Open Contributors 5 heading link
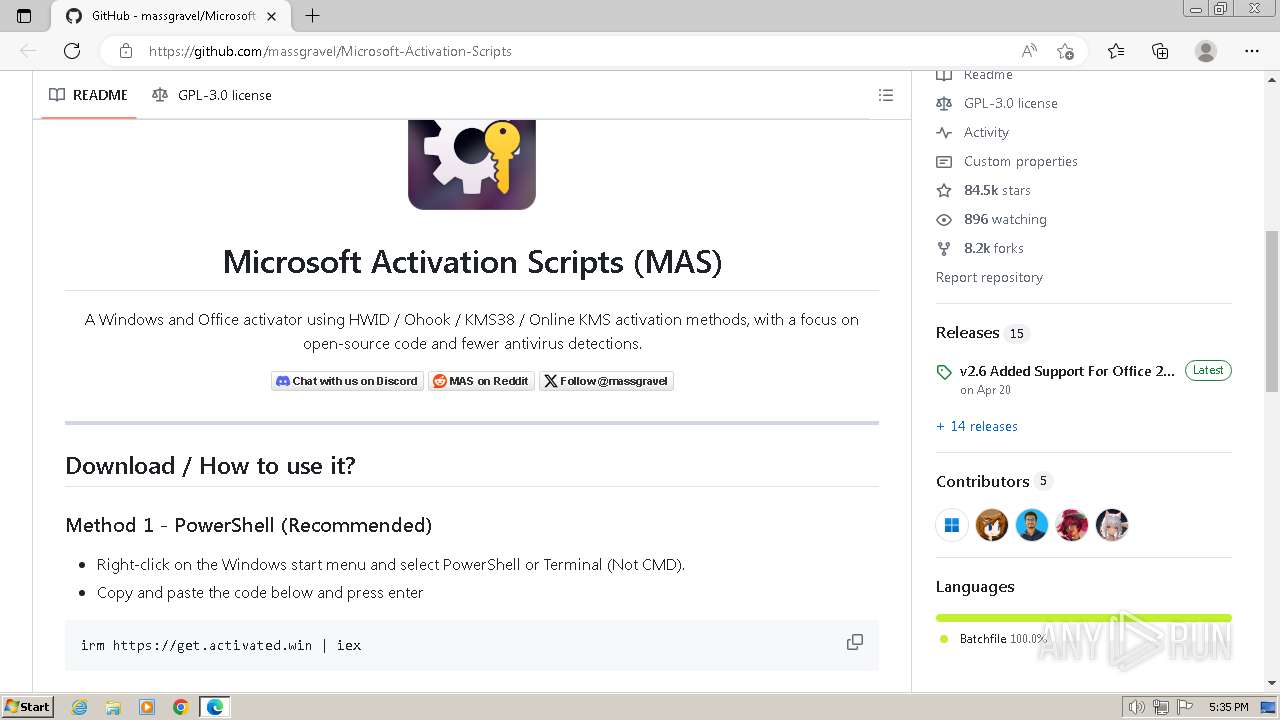Viewport: 1280px width, 720px height. pos(994,481)
